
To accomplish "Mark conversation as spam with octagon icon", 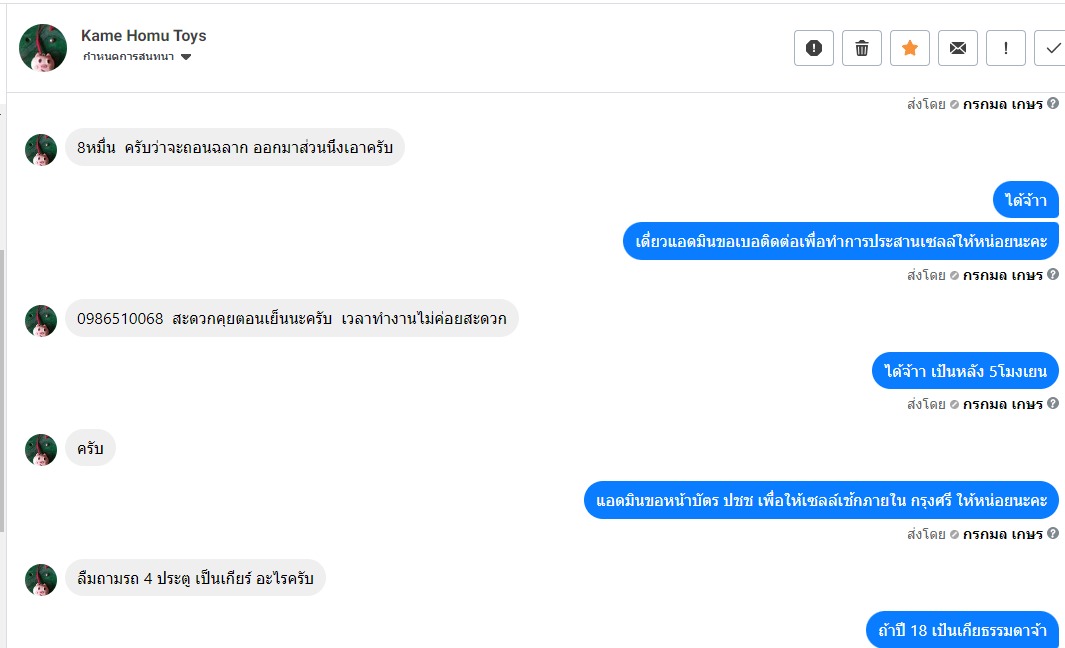I will [814, 48].
